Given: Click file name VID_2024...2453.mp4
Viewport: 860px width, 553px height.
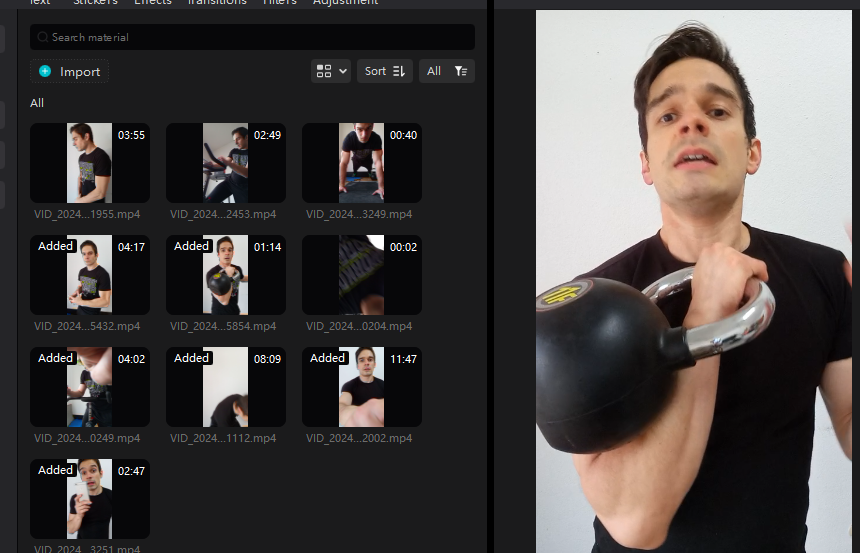Looking at the screenshot, I should click(x=223, y=215).
